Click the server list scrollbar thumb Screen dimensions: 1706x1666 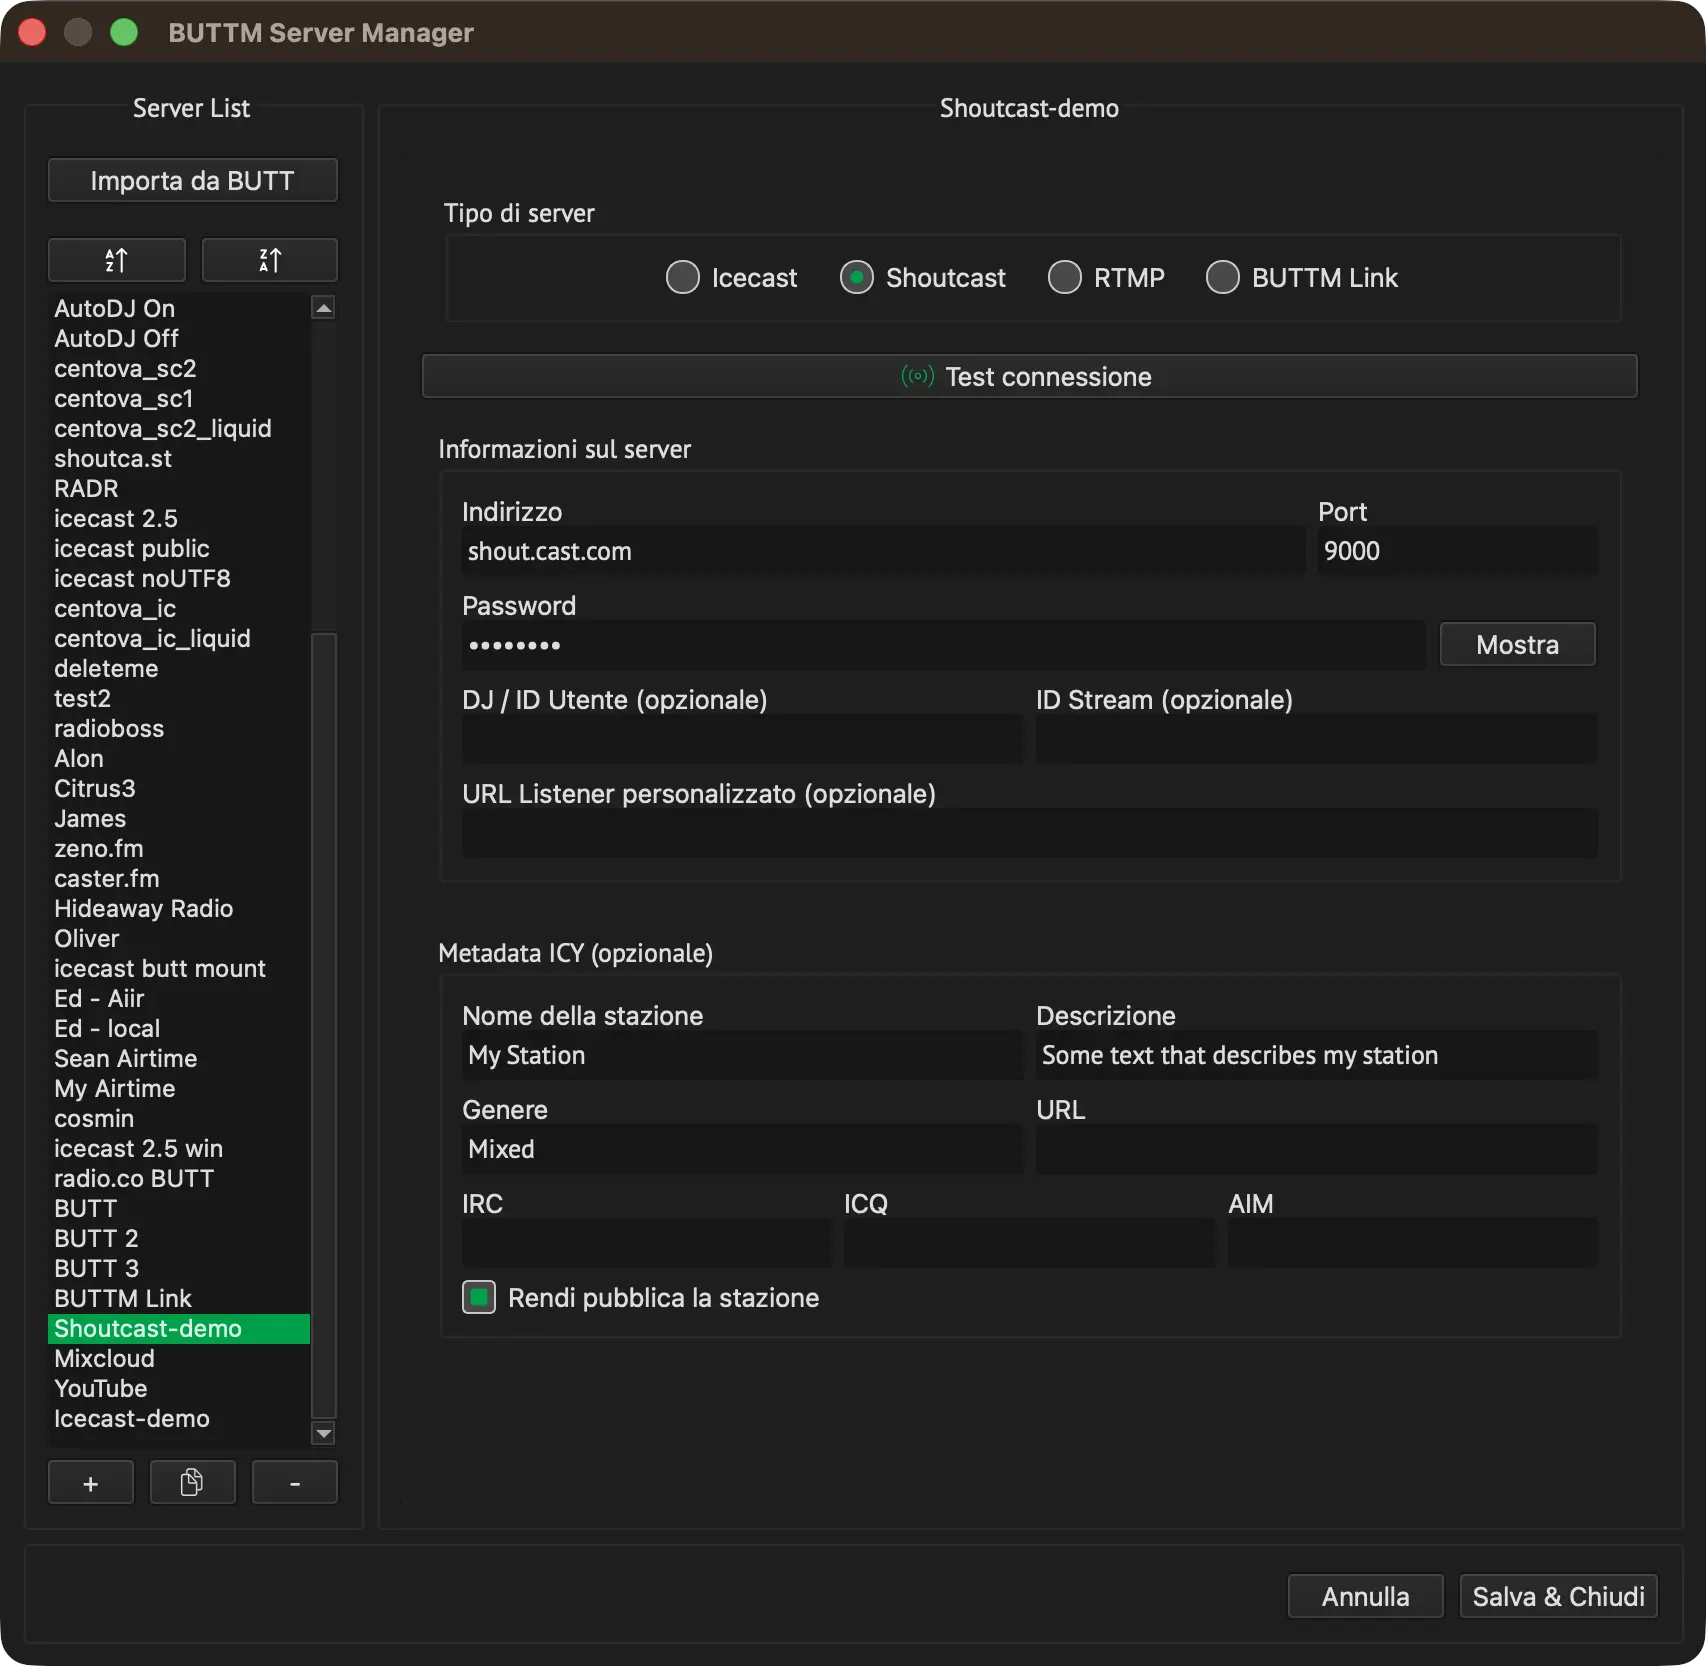click(324, 1025)
